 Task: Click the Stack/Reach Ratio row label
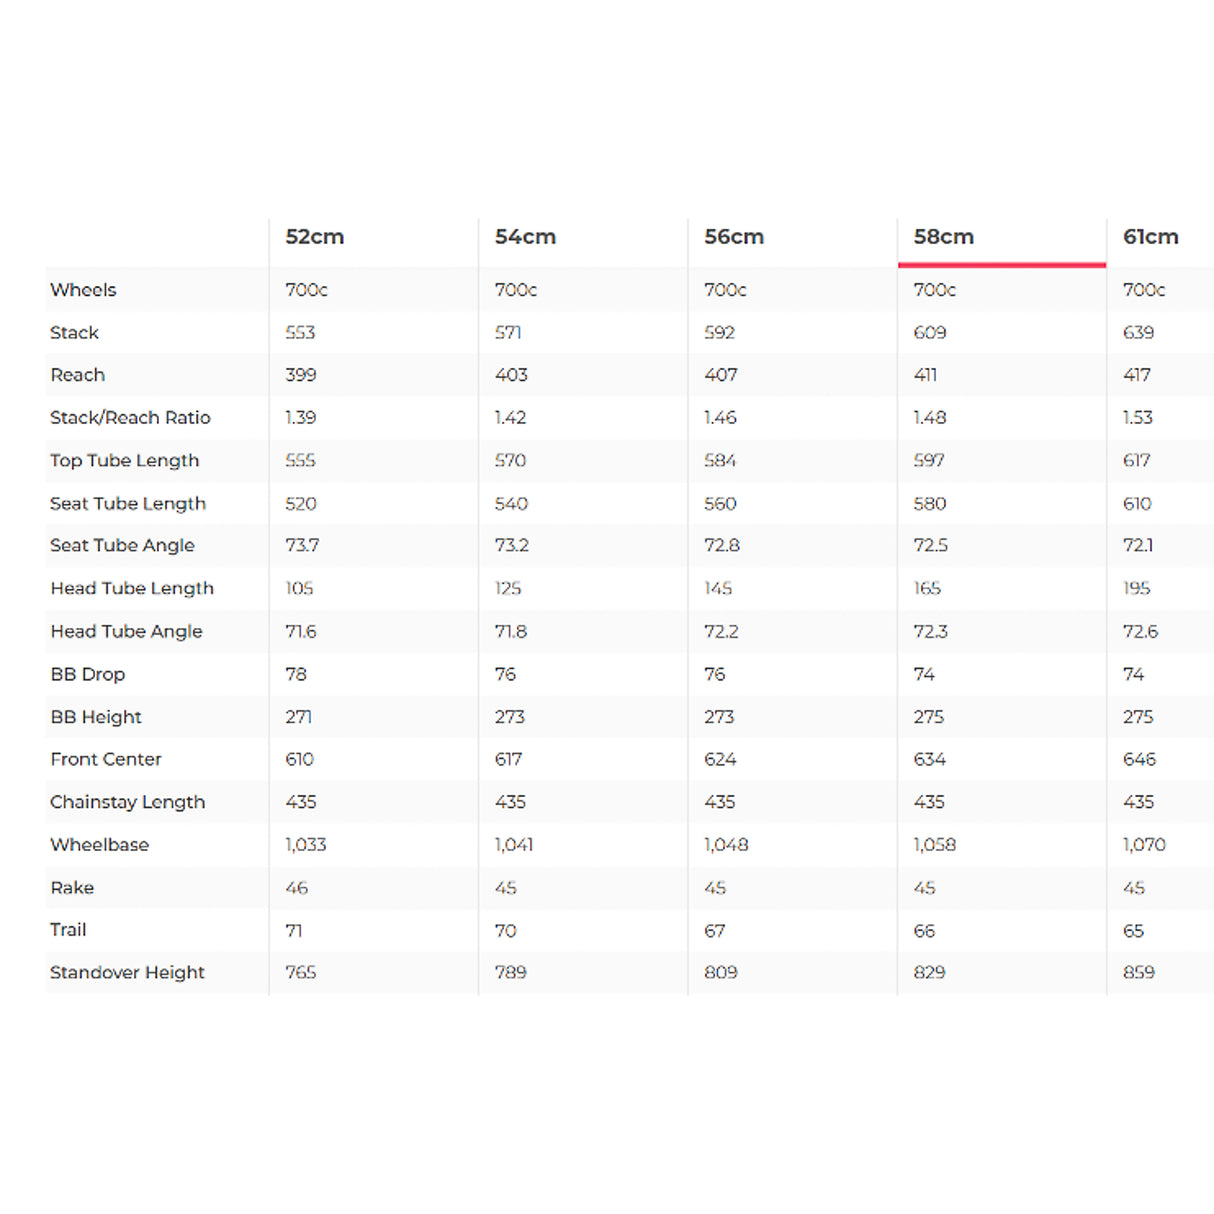click(130, 418)
